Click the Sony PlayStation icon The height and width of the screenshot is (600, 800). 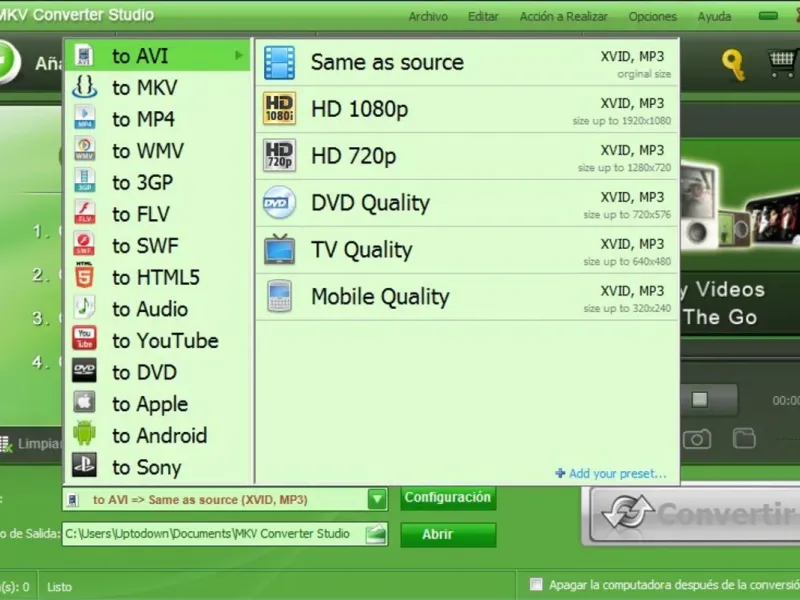84,466
